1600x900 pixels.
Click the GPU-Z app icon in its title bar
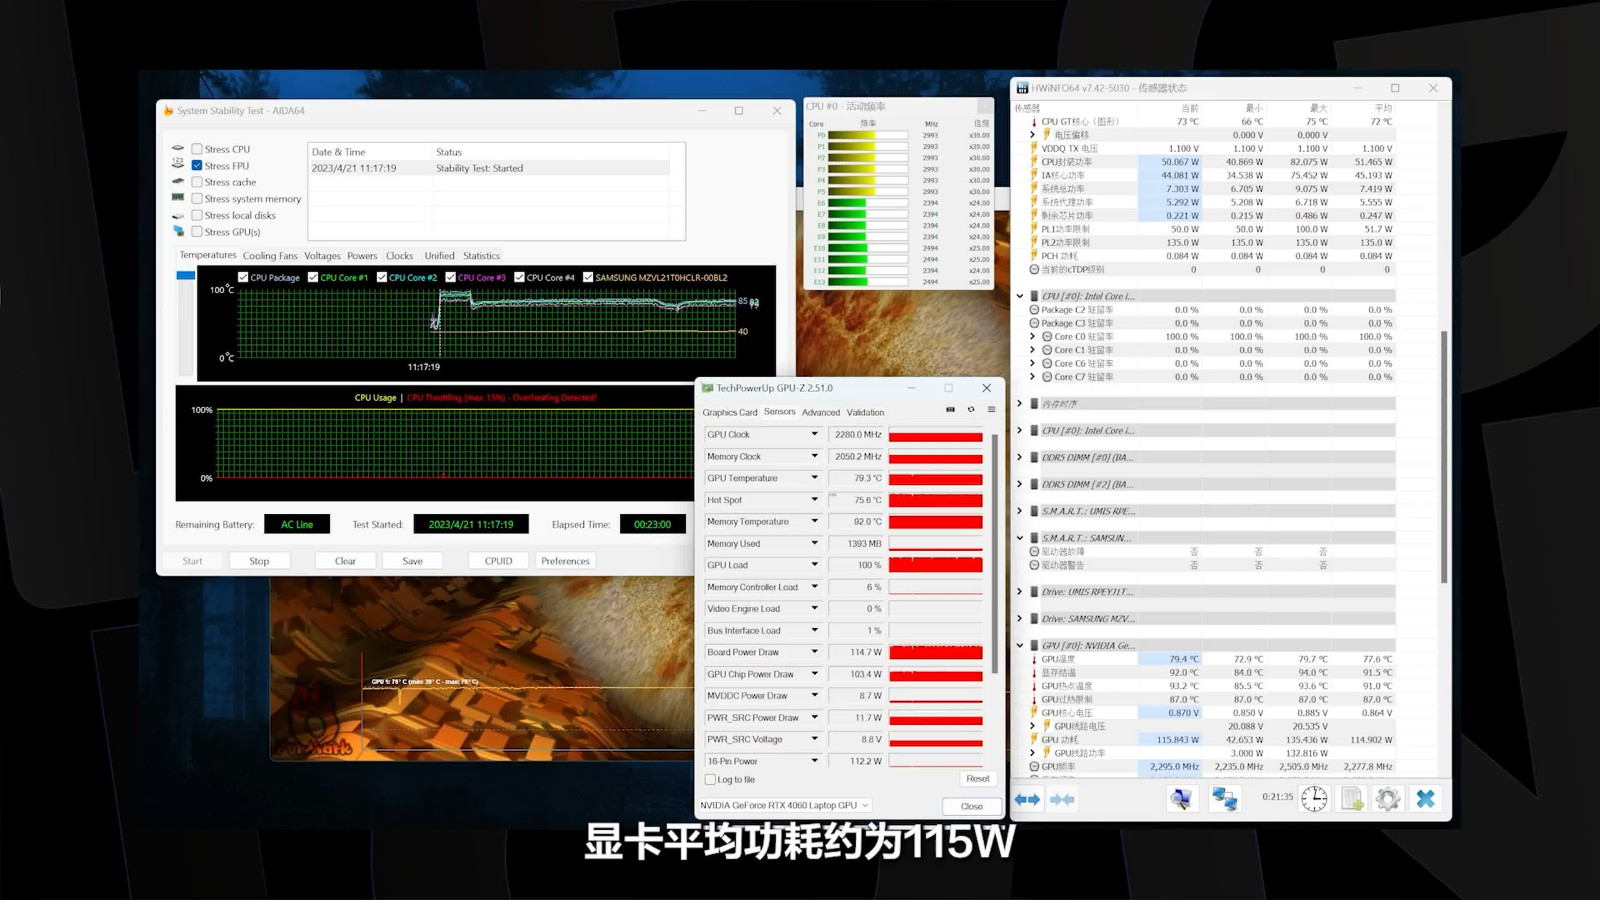point(708,388)
